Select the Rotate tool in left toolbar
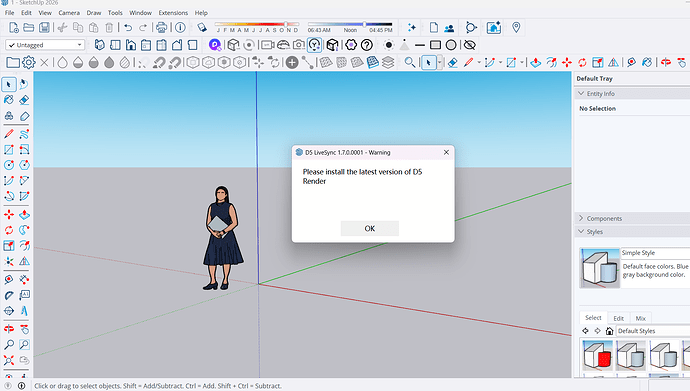This screenshot has width=690, height=391. pyautogui.click(x=8, y=230)
